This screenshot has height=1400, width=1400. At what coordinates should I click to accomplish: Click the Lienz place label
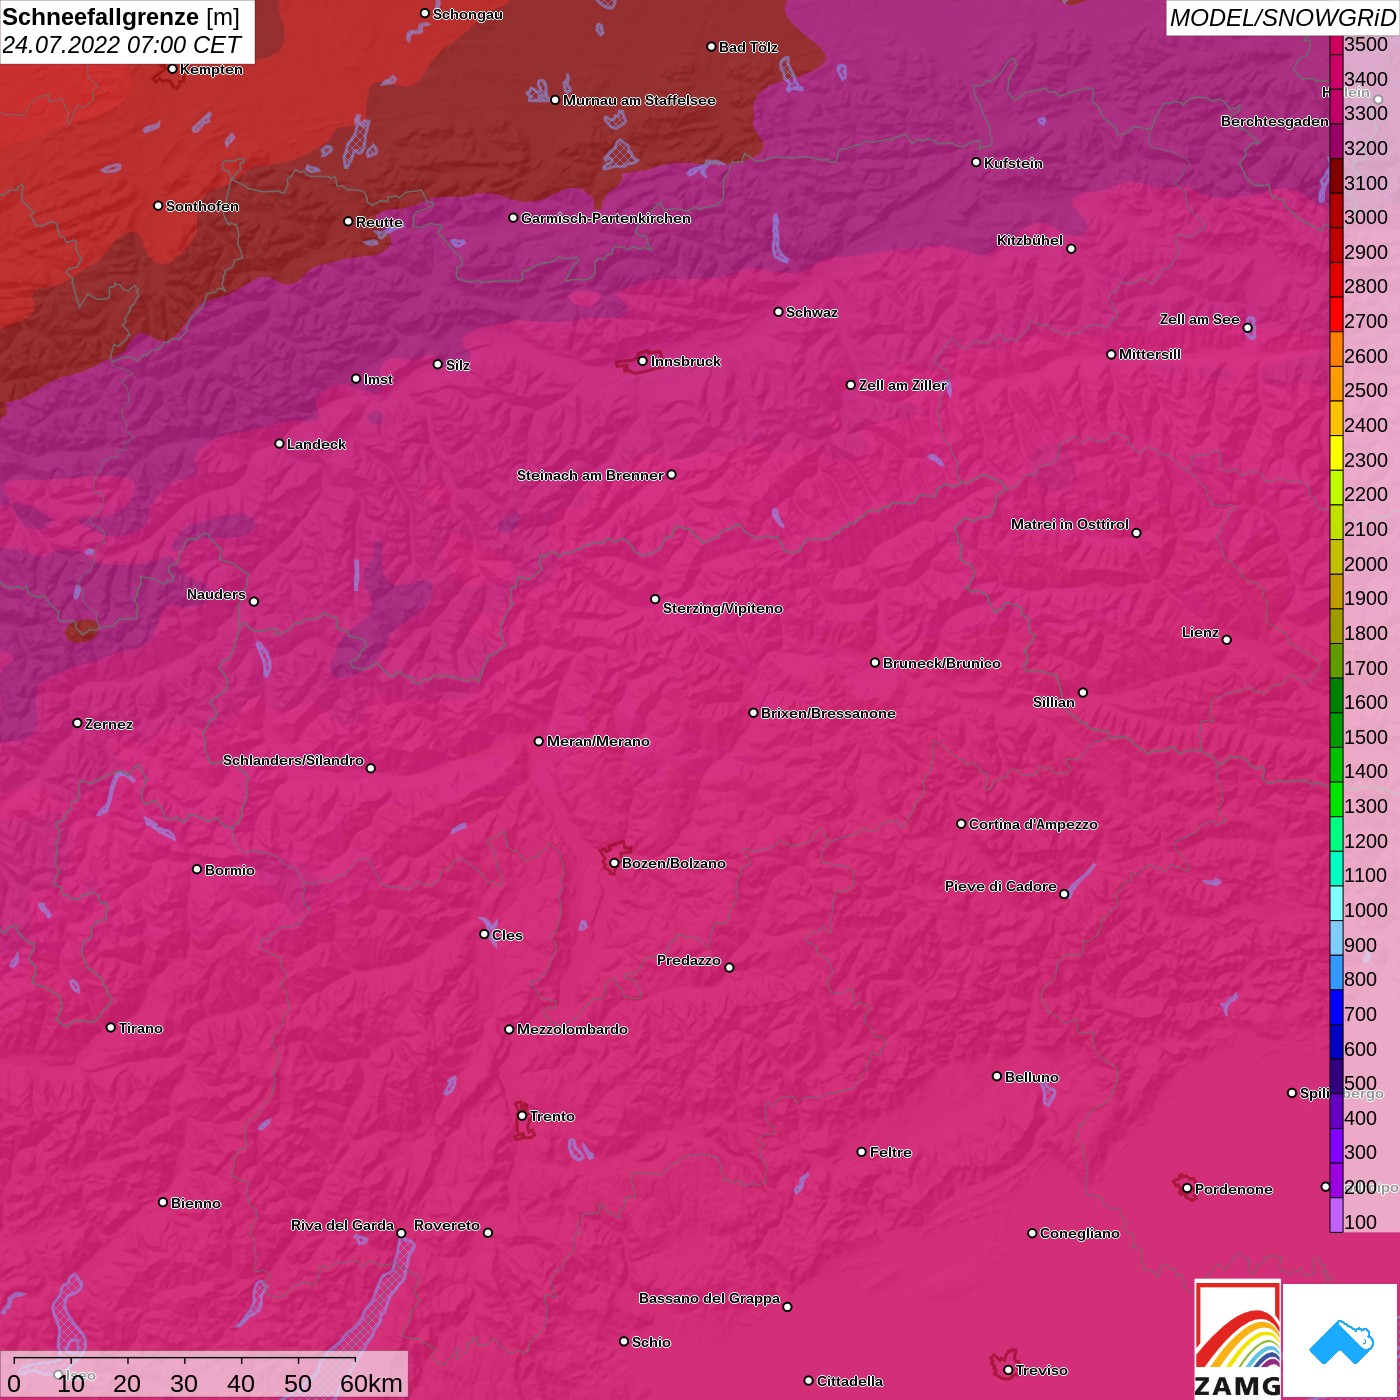1200,632
